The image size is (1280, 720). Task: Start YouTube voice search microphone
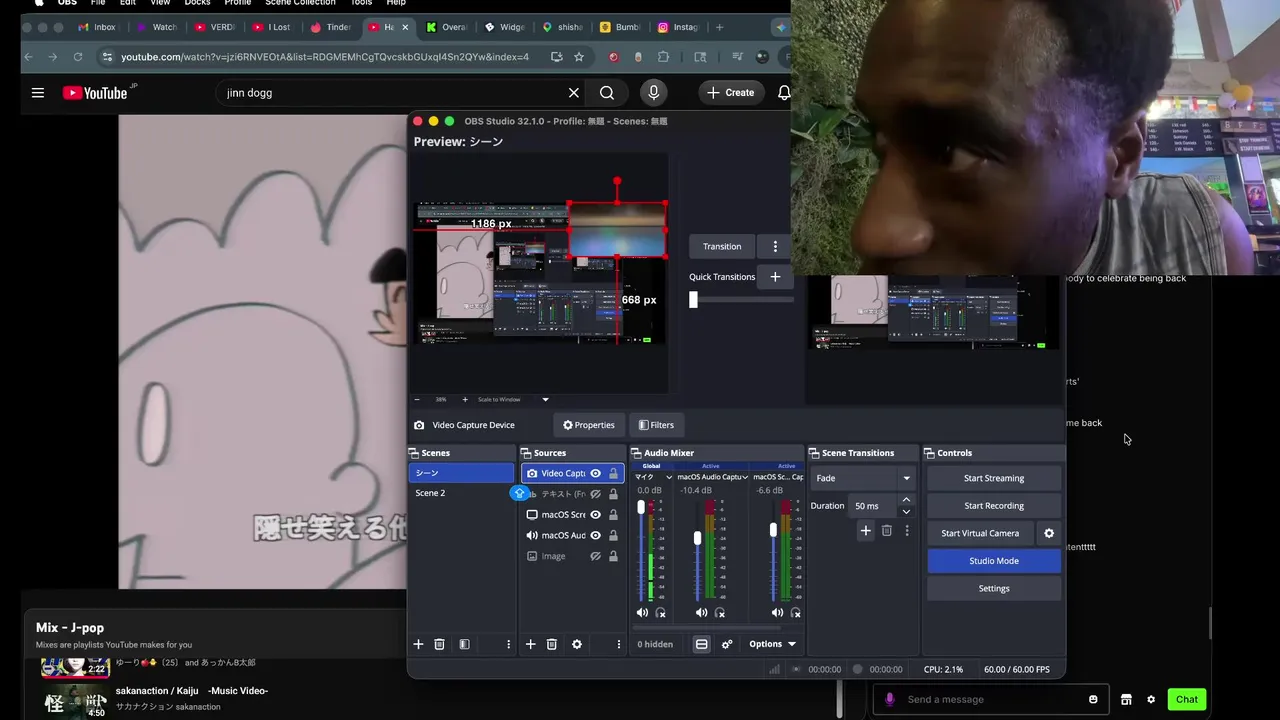(654, 92)
